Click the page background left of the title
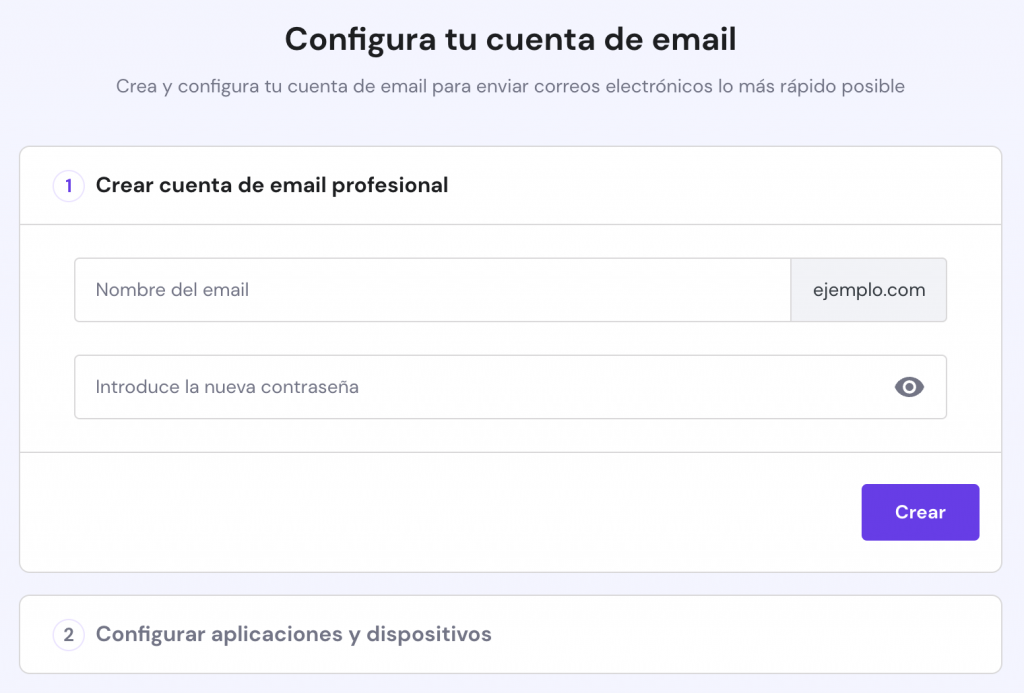The width and height of the screenshot is (1024, 693). point(140,40)
